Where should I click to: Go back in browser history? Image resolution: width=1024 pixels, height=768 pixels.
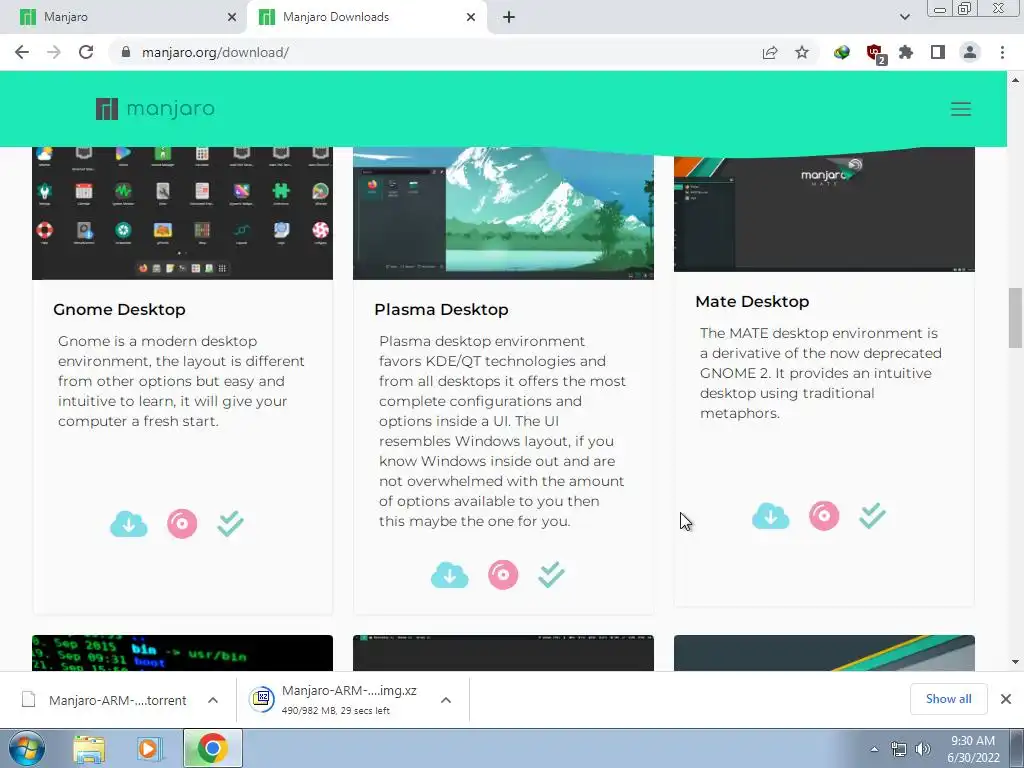22,52
